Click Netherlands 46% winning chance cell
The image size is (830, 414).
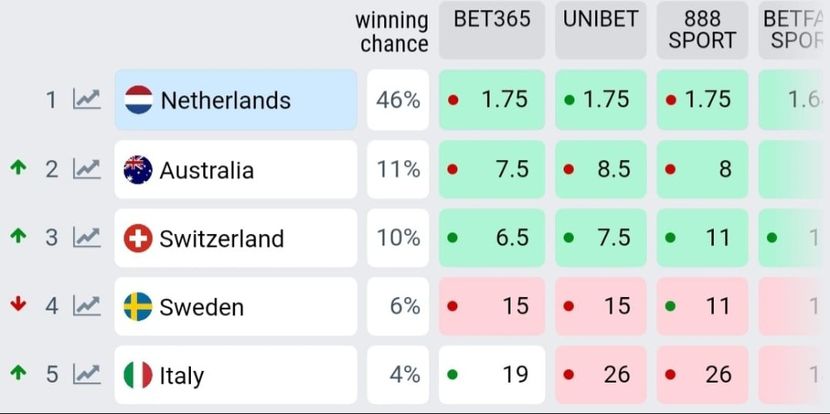point(398,100)
